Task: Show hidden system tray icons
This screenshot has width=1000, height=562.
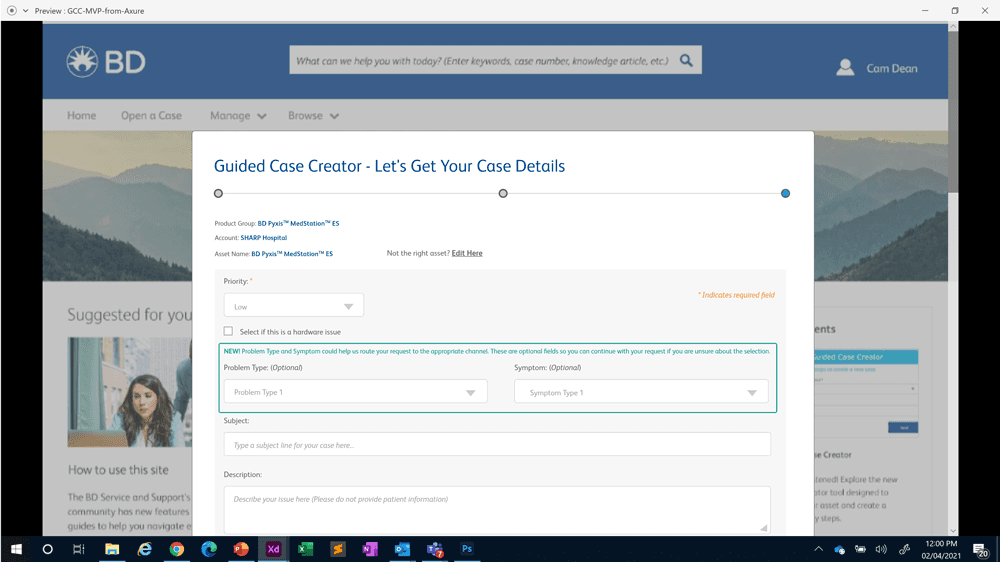Action: (x=818, y=549)
